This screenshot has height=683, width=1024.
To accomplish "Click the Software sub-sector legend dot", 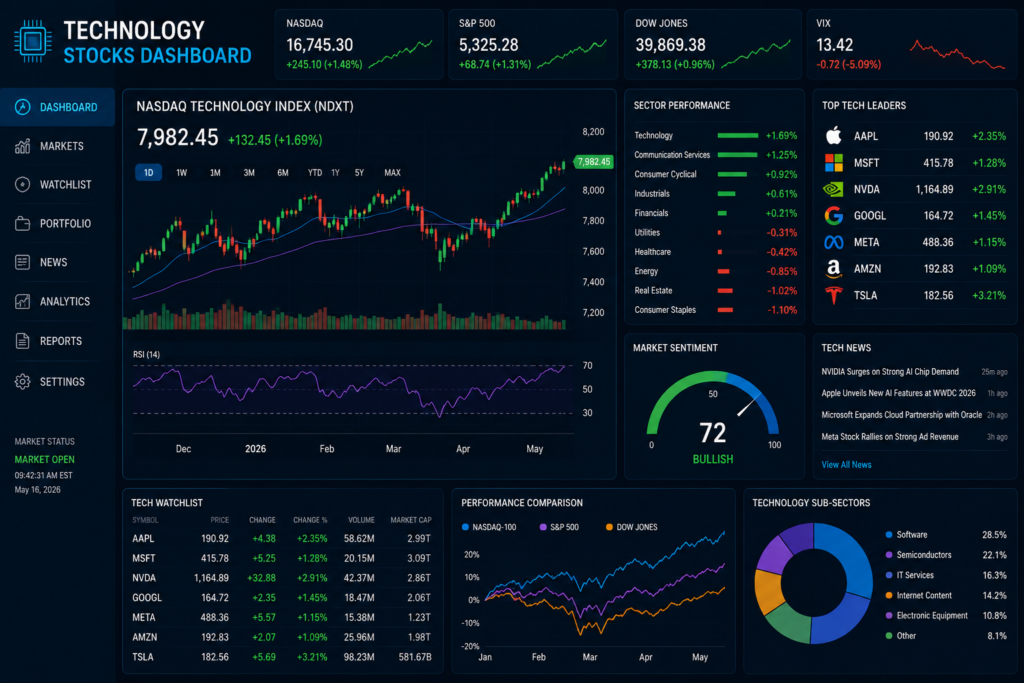I will coord(889,535).
